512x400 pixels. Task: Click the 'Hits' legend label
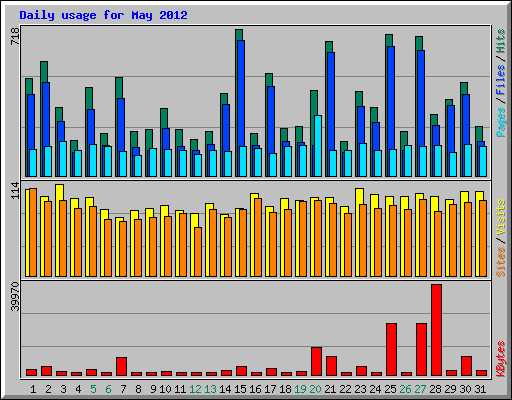coord(500,41)
